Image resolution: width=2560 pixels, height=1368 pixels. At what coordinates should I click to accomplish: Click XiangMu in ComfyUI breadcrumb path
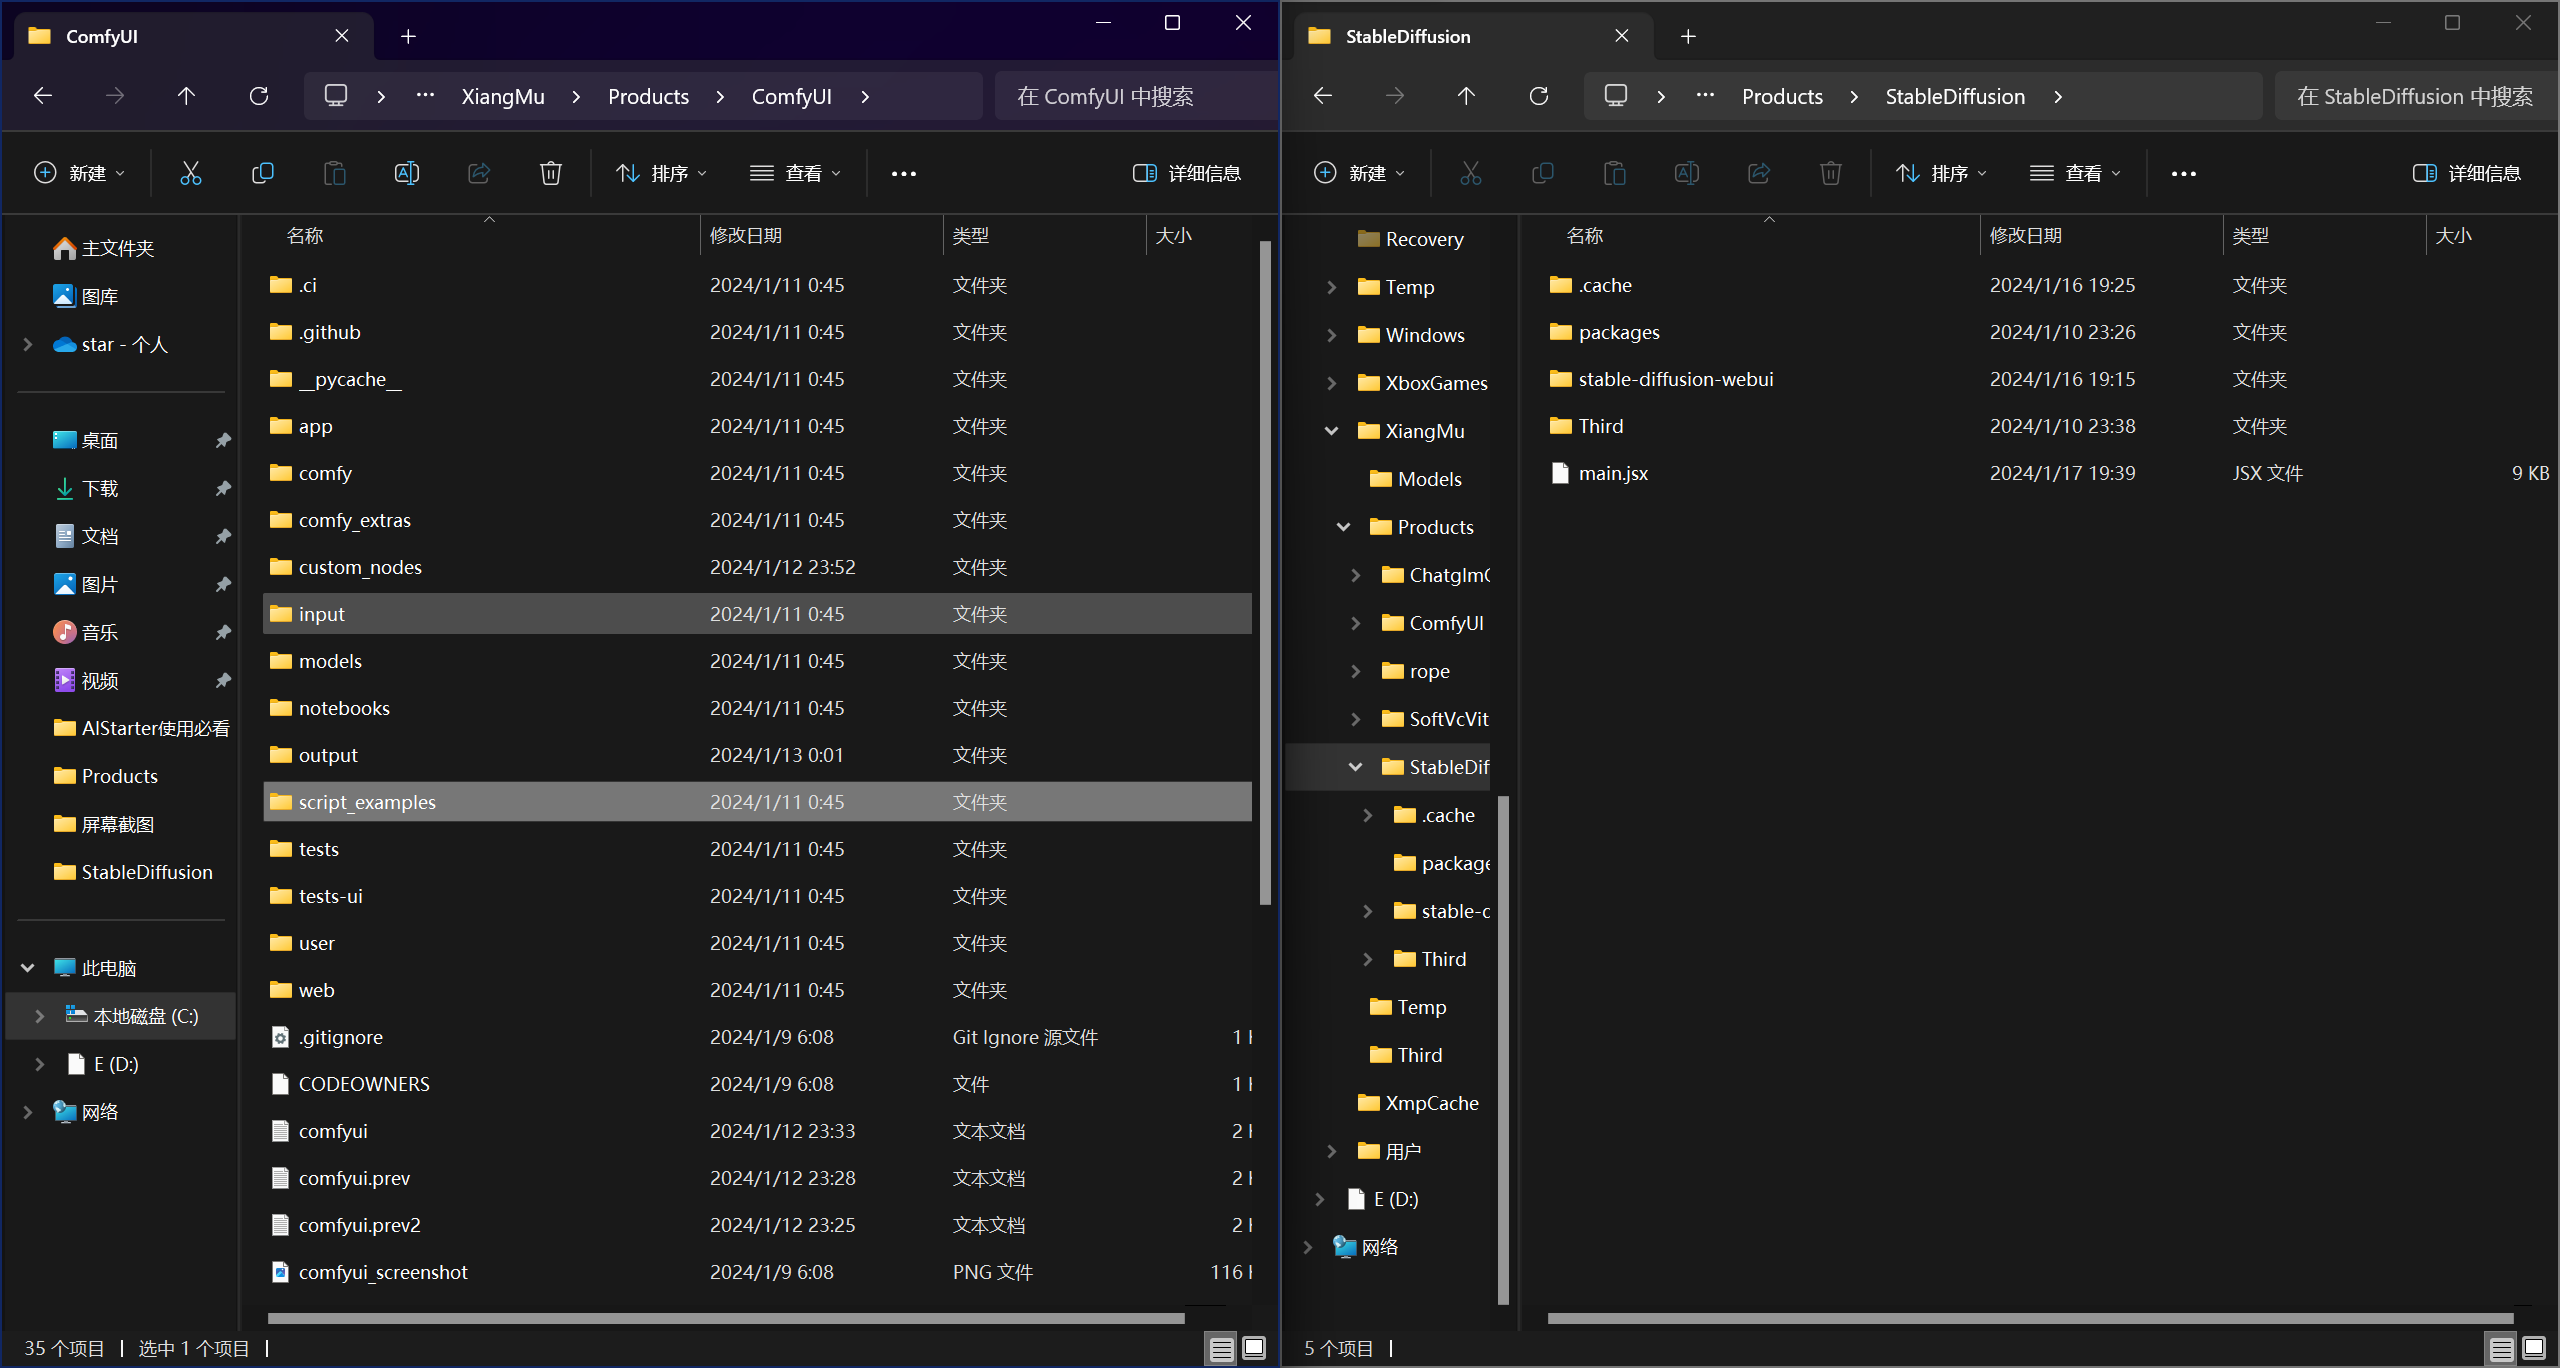[x=503, y=96]
